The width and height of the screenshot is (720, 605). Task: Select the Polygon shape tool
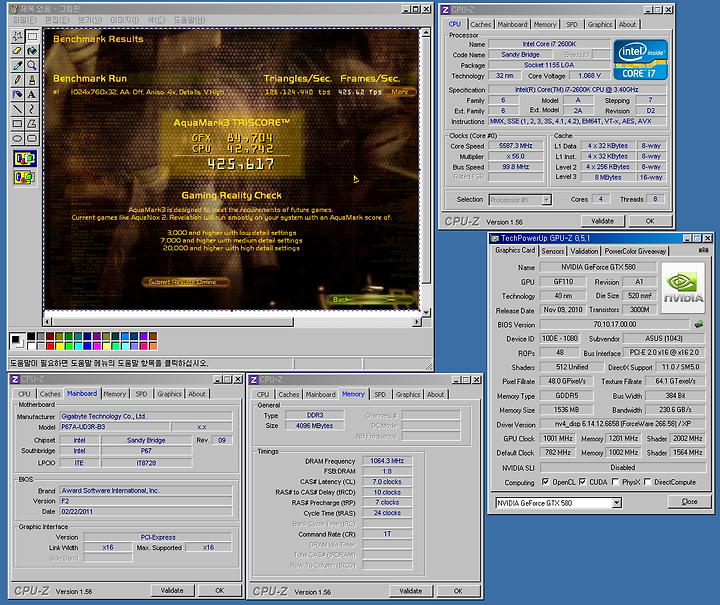coord(32,124)
